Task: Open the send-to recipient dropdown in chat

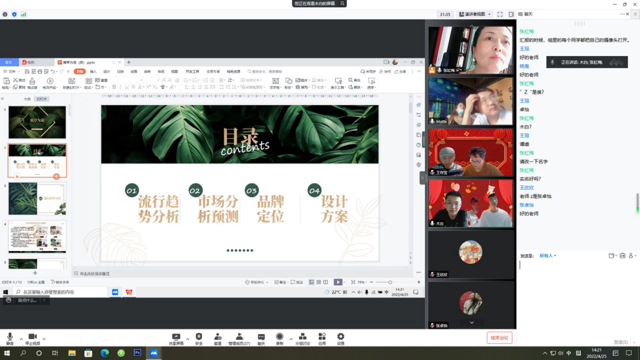Action: coord(548,256)
